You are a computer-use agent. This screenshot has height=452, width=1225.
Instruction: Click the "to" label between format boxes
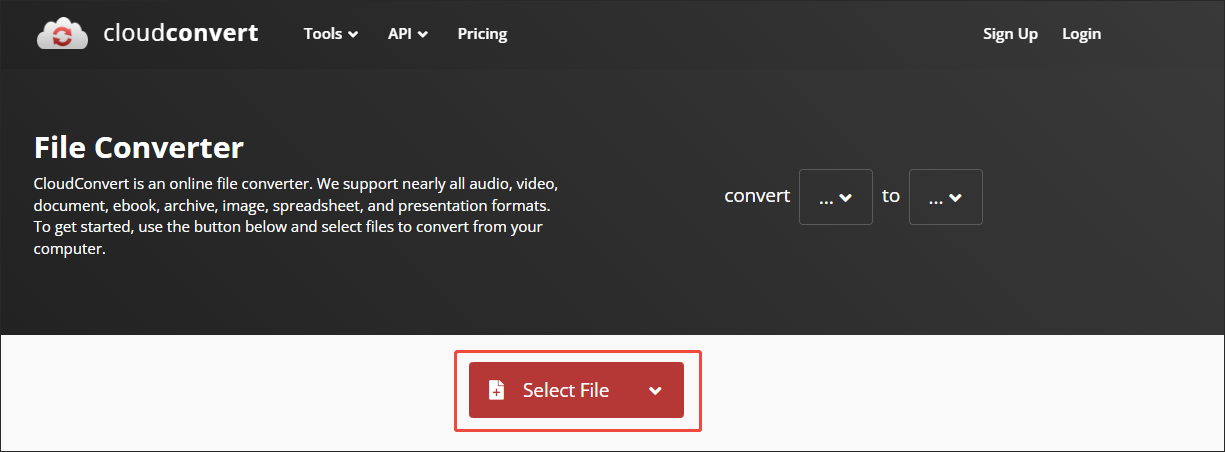(x=891, y=196)
